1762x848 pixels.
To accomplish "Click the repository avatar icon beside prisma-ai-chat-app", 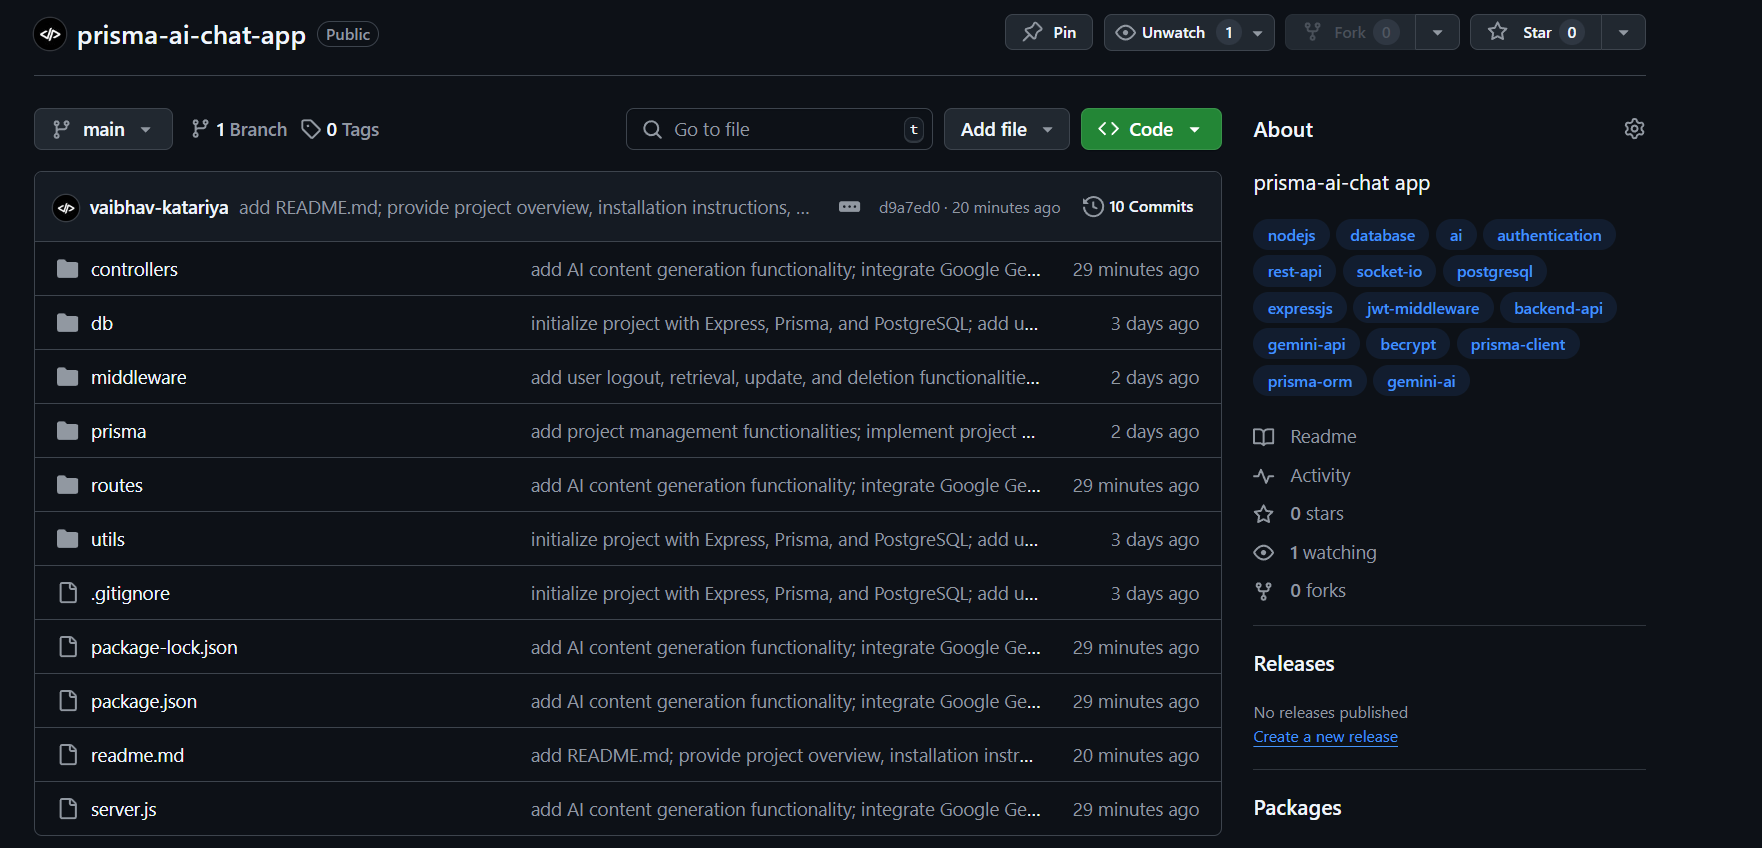I will click(50, 34).
